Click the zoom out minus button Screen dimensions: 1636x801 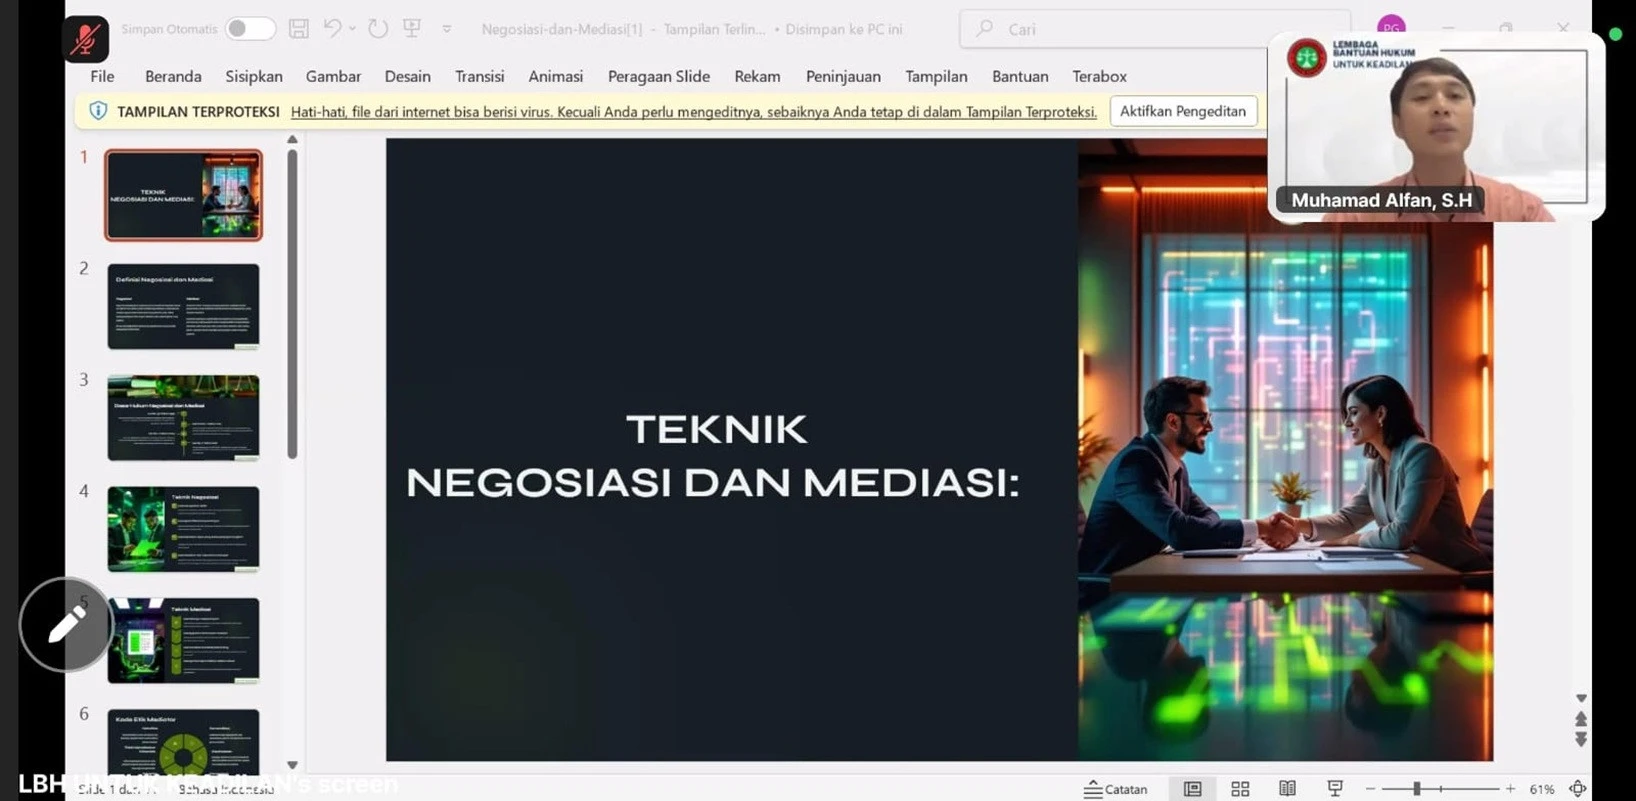(1371, 789)
